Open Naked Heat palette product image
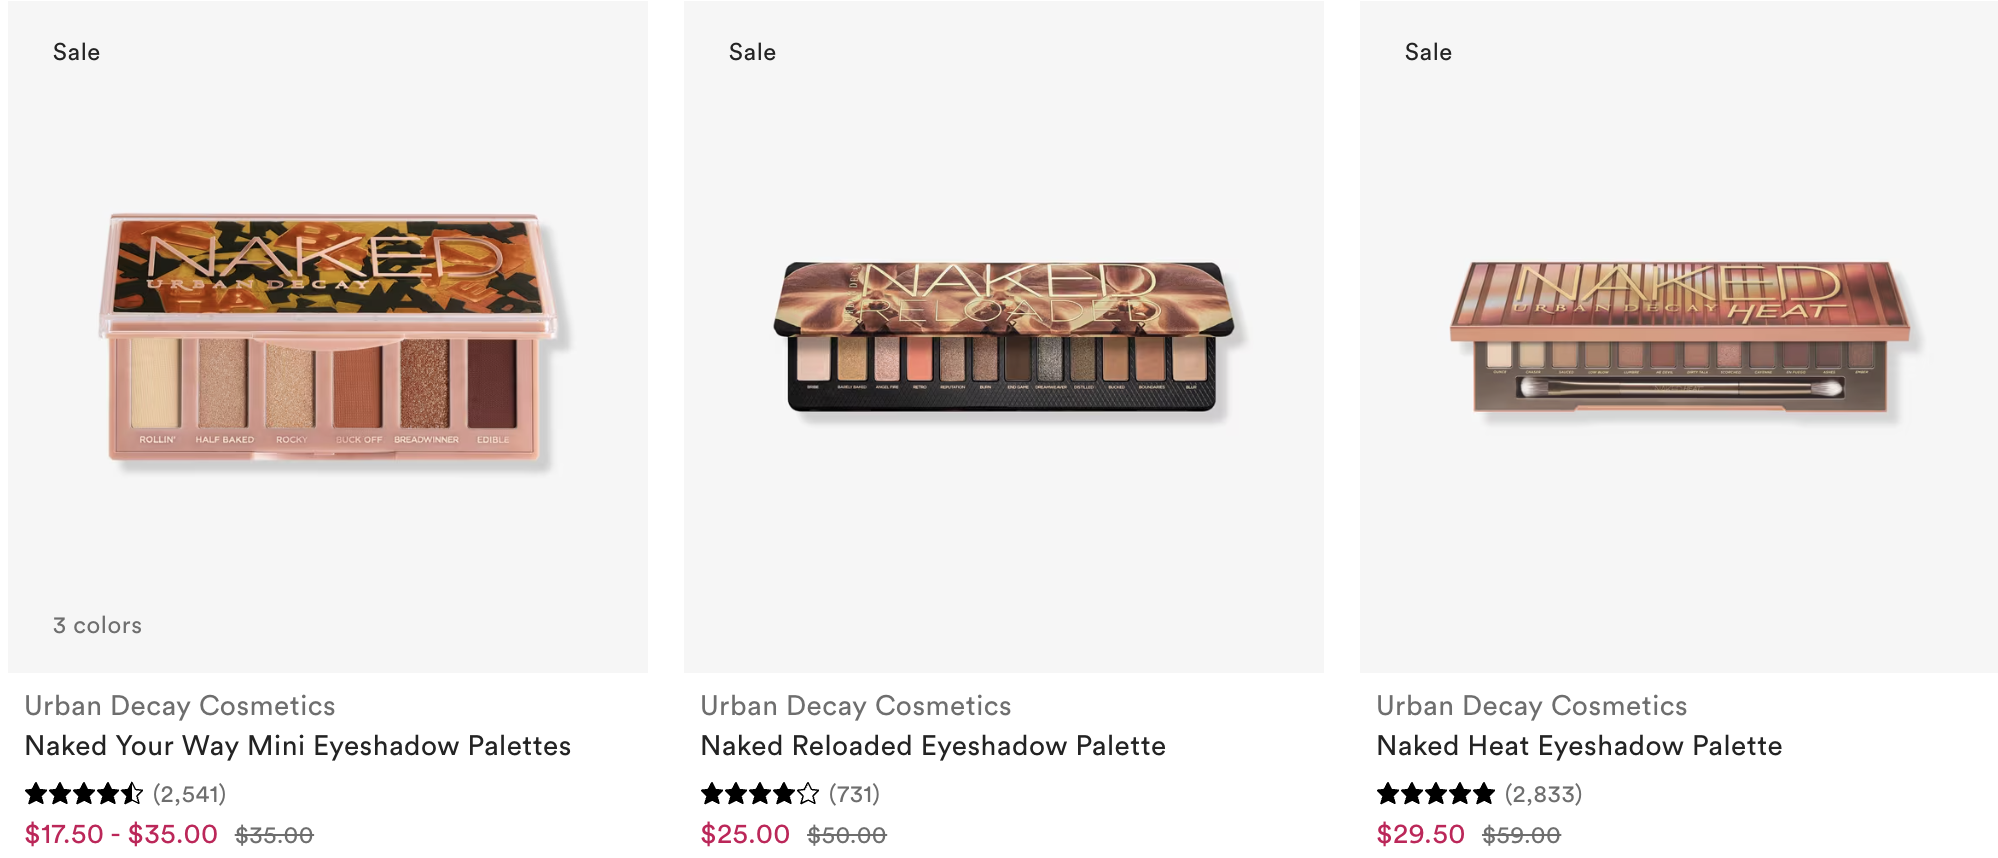The height and width of the screenshot is (858, 1998). 1679,337
